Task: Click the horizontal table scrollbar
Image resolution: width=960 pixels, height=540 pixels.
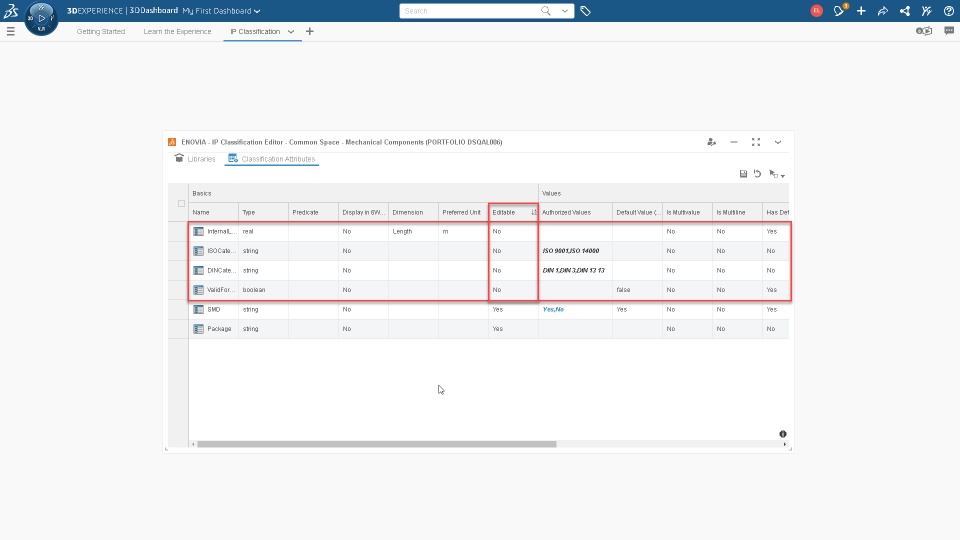Action: point(377,444)
